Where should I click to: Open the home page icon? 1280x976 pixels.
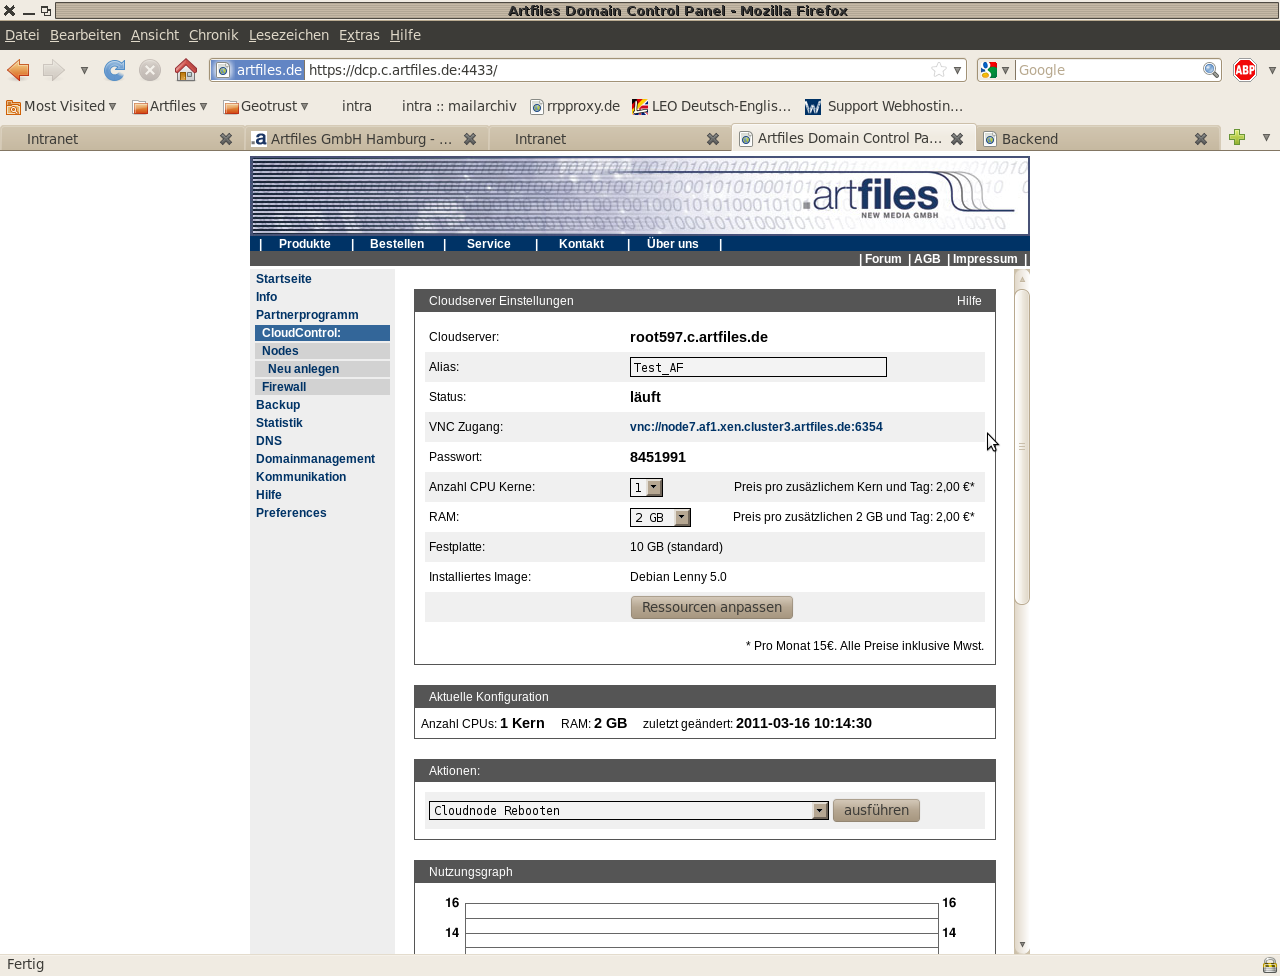point(185,70)
